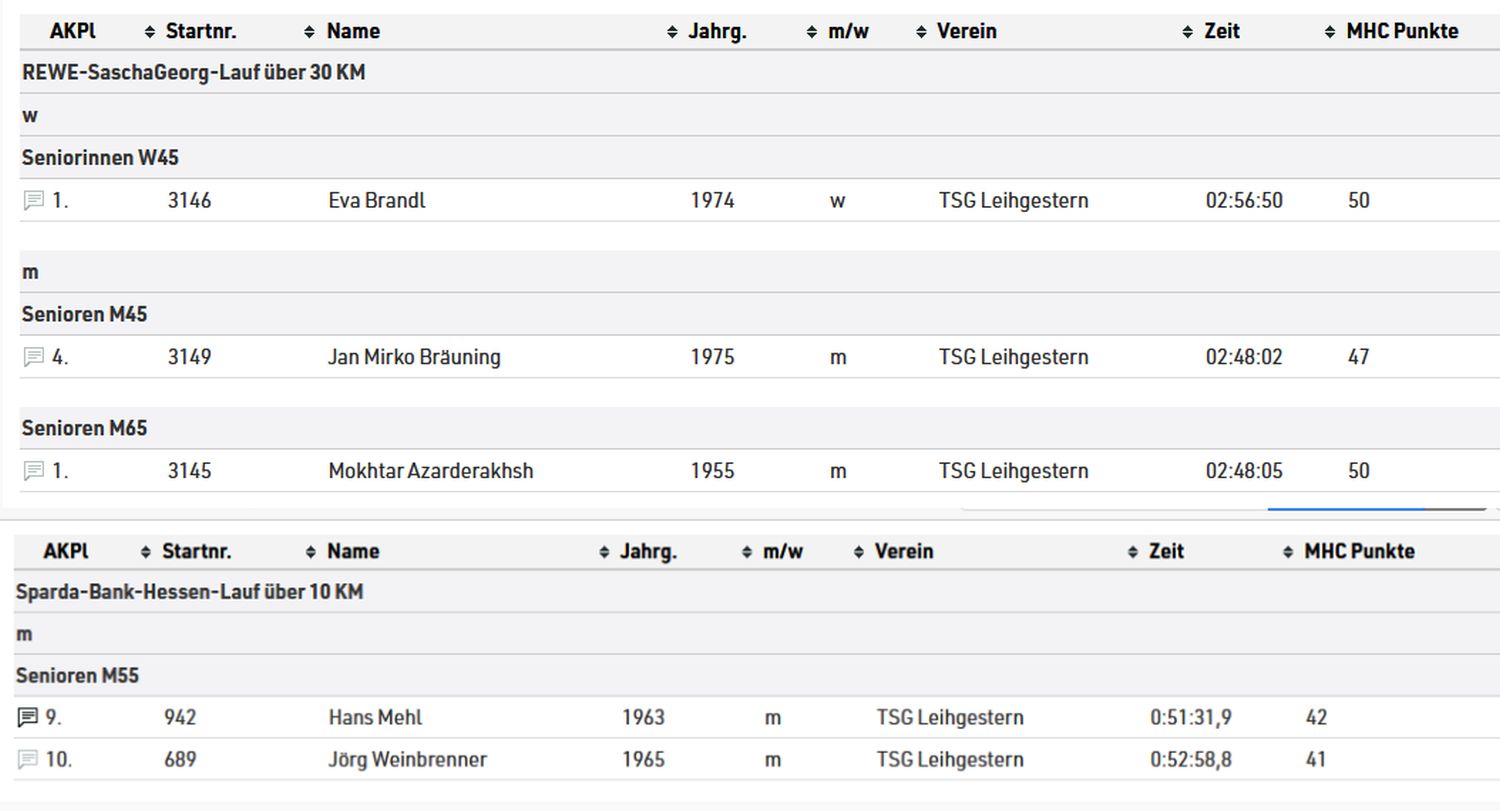This screenshot has height=811, width=1500.
Task: Sort top table by Jahrg. arrows
Action: tap(812, 32)
